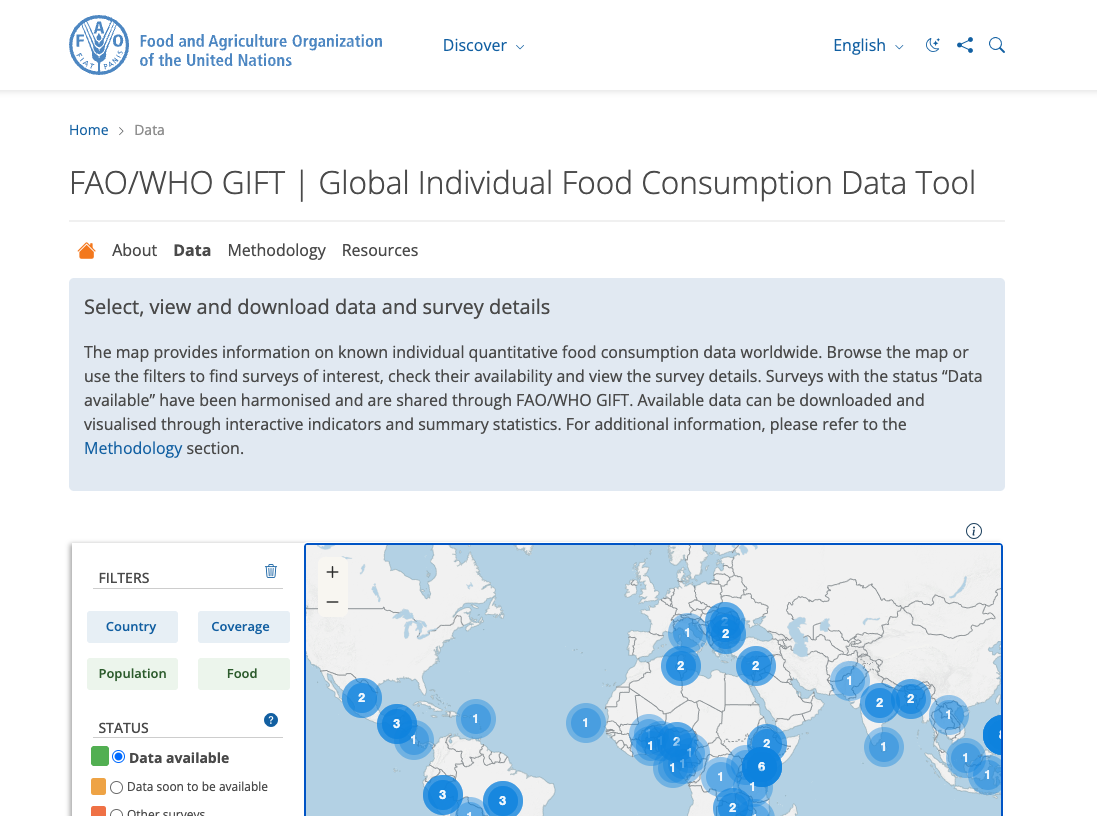1097x816 pixels.
Task: Click the Home breadcrumb link
Action: click(x=88, y=129)
